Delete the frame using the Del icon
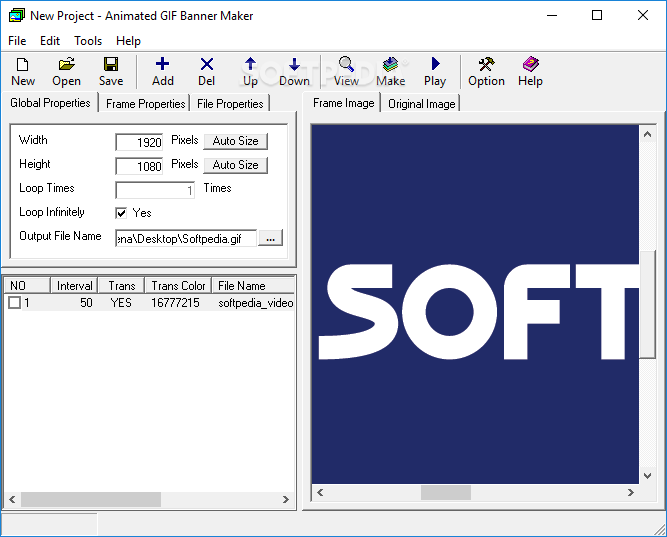Screen dimensions: 667x537 [x=207, y=71]
